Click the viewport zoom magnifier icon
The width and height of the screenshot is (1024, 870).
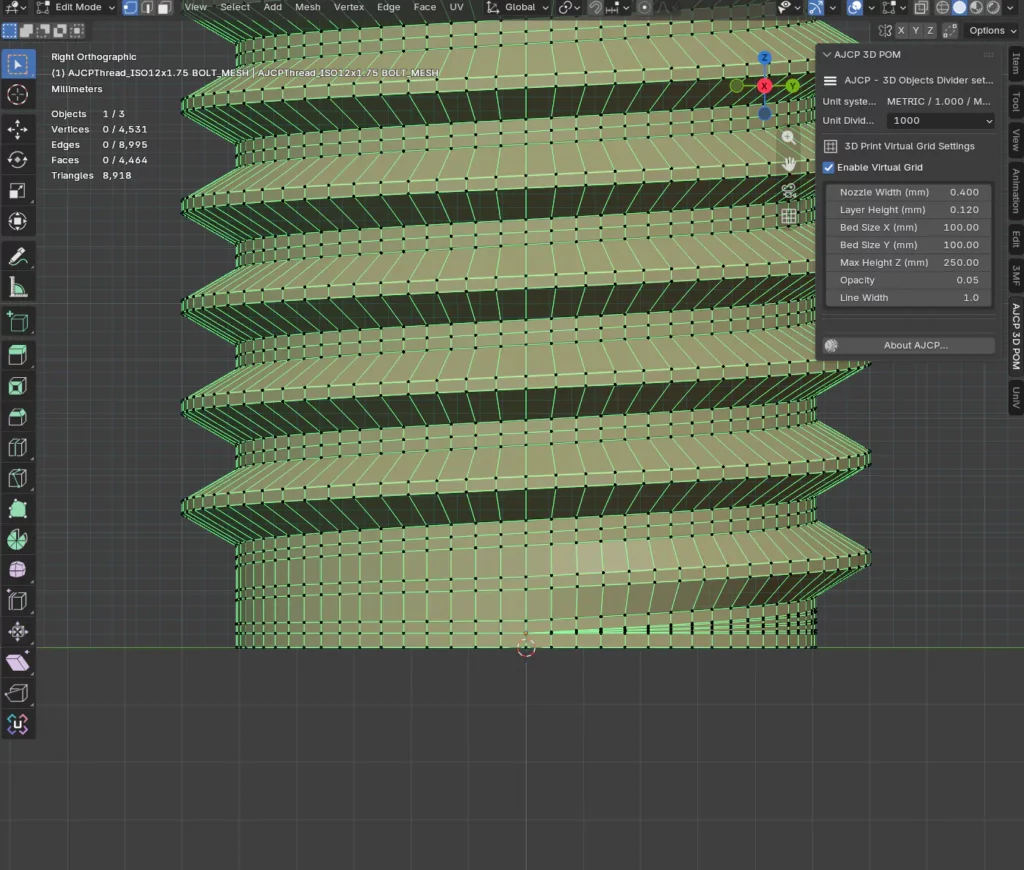(x=789, y=137)
